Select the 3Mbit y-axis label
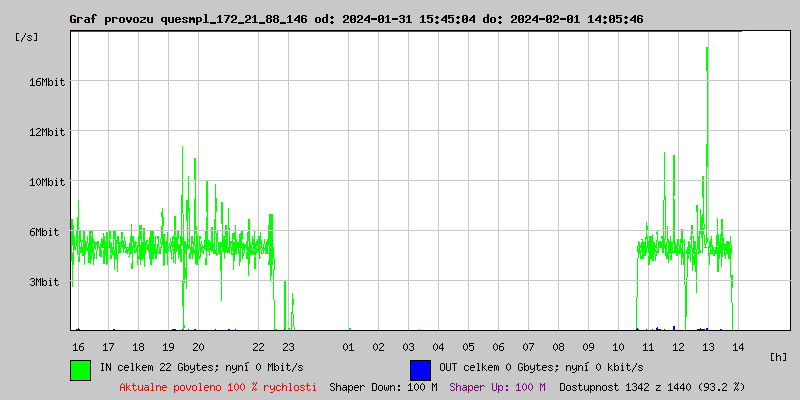The height and width of the screenshot is (400, 800). pyautogui.click(x=44, y=282)
